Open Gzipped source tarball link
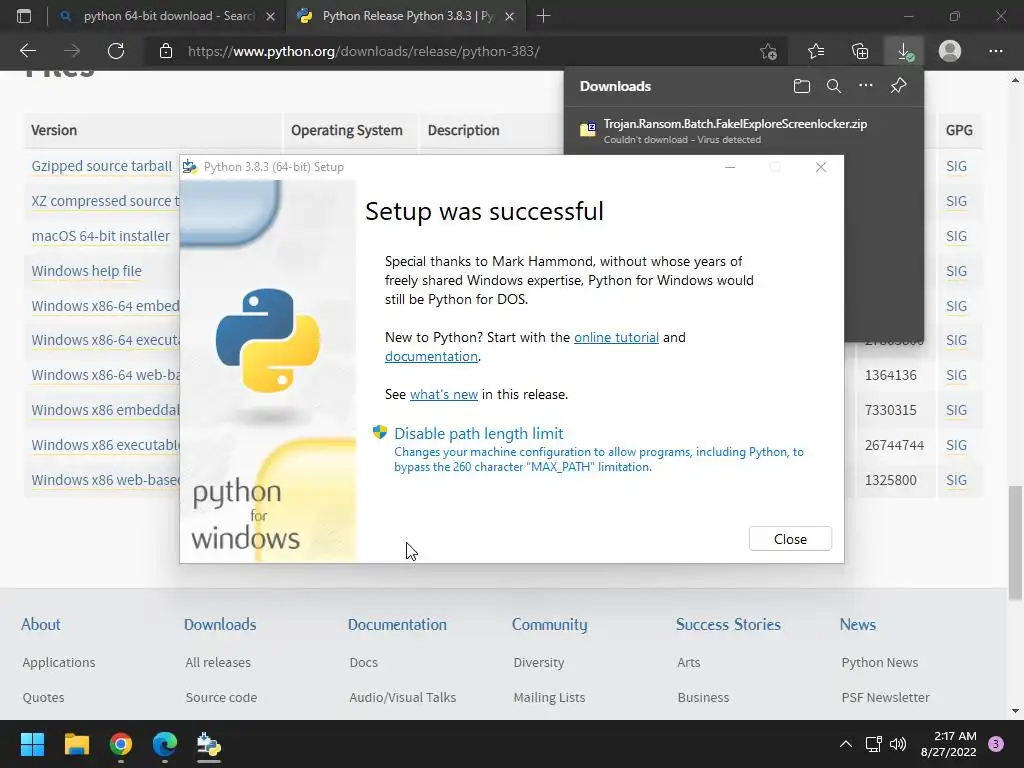1024x768 pixels. coord(102,166)
